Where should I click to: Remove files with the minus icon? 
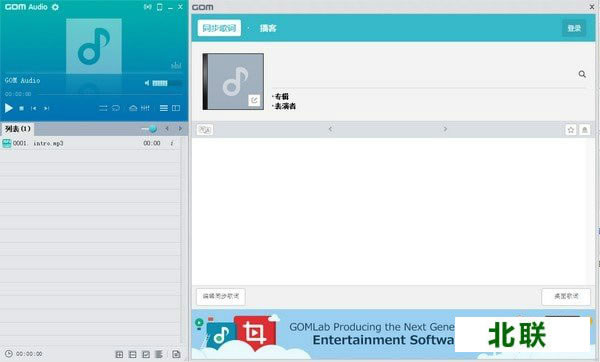[133, 354]
